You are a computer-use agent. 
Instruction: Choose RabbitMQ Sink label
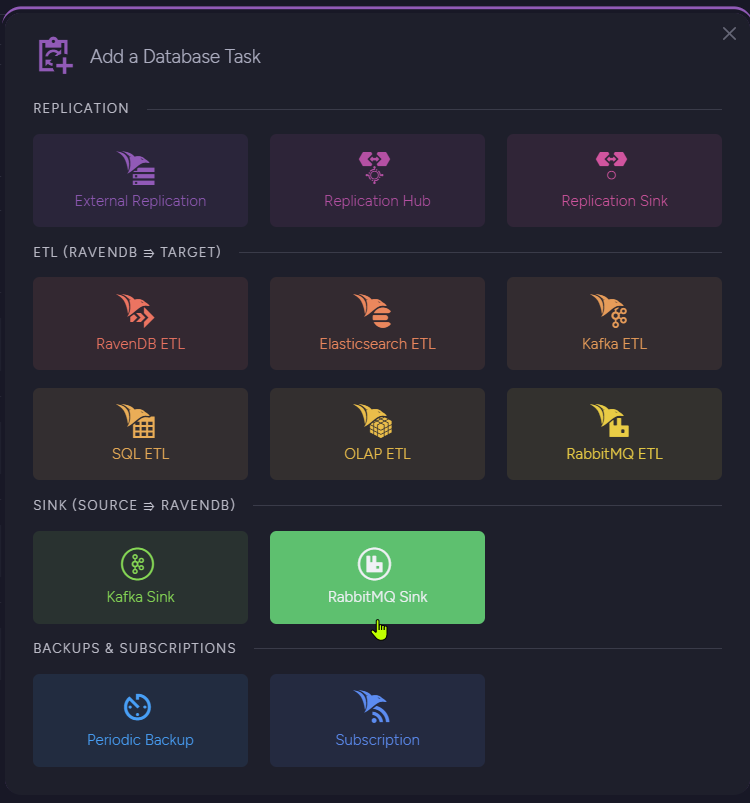pyautogui.click(x=377, y=597)
